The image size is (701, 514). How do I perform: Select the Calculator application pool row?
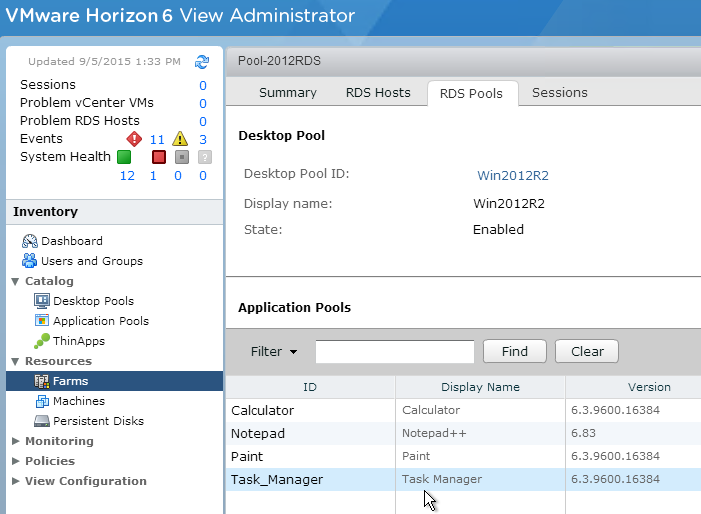coord(463,410)
